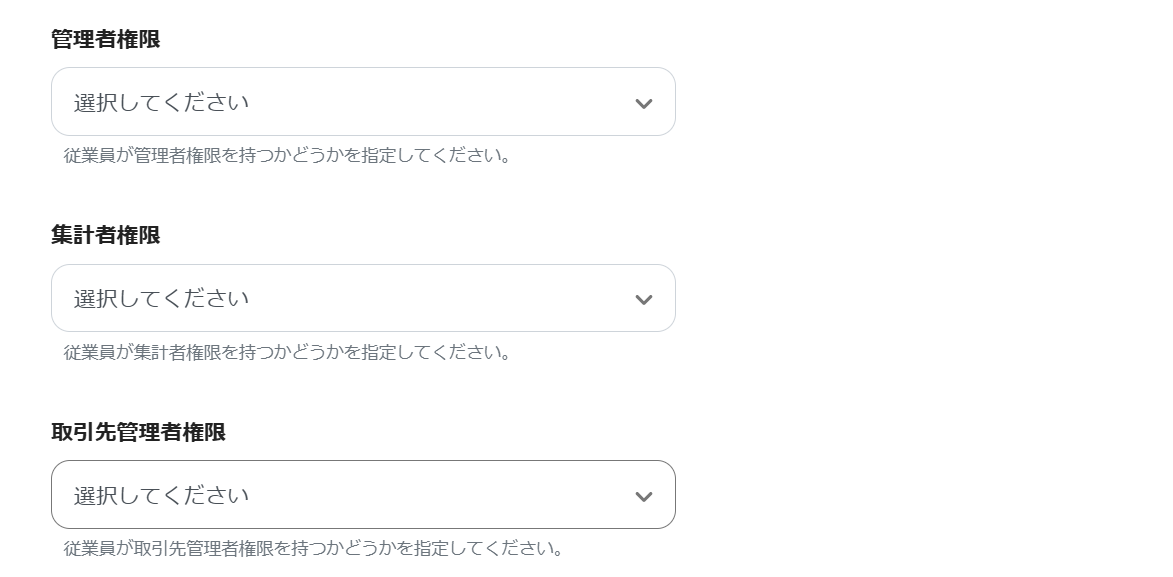Select the word 従業員 in 取引先管理者権限 hint
This screenshot has height=577, width=1173.
90,549
